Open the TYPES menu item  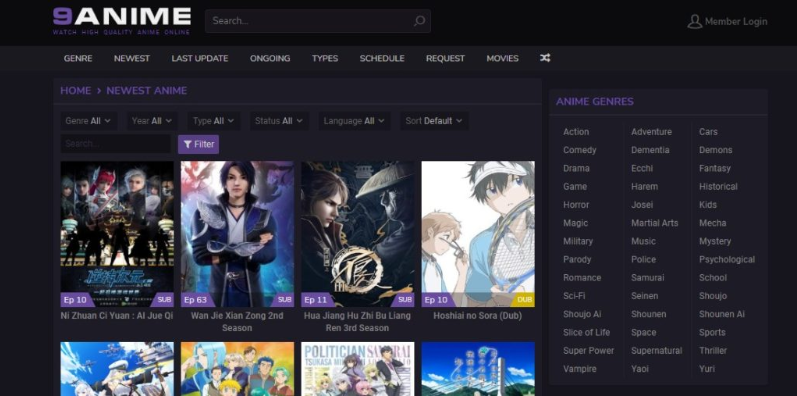(x=325, y=58)
